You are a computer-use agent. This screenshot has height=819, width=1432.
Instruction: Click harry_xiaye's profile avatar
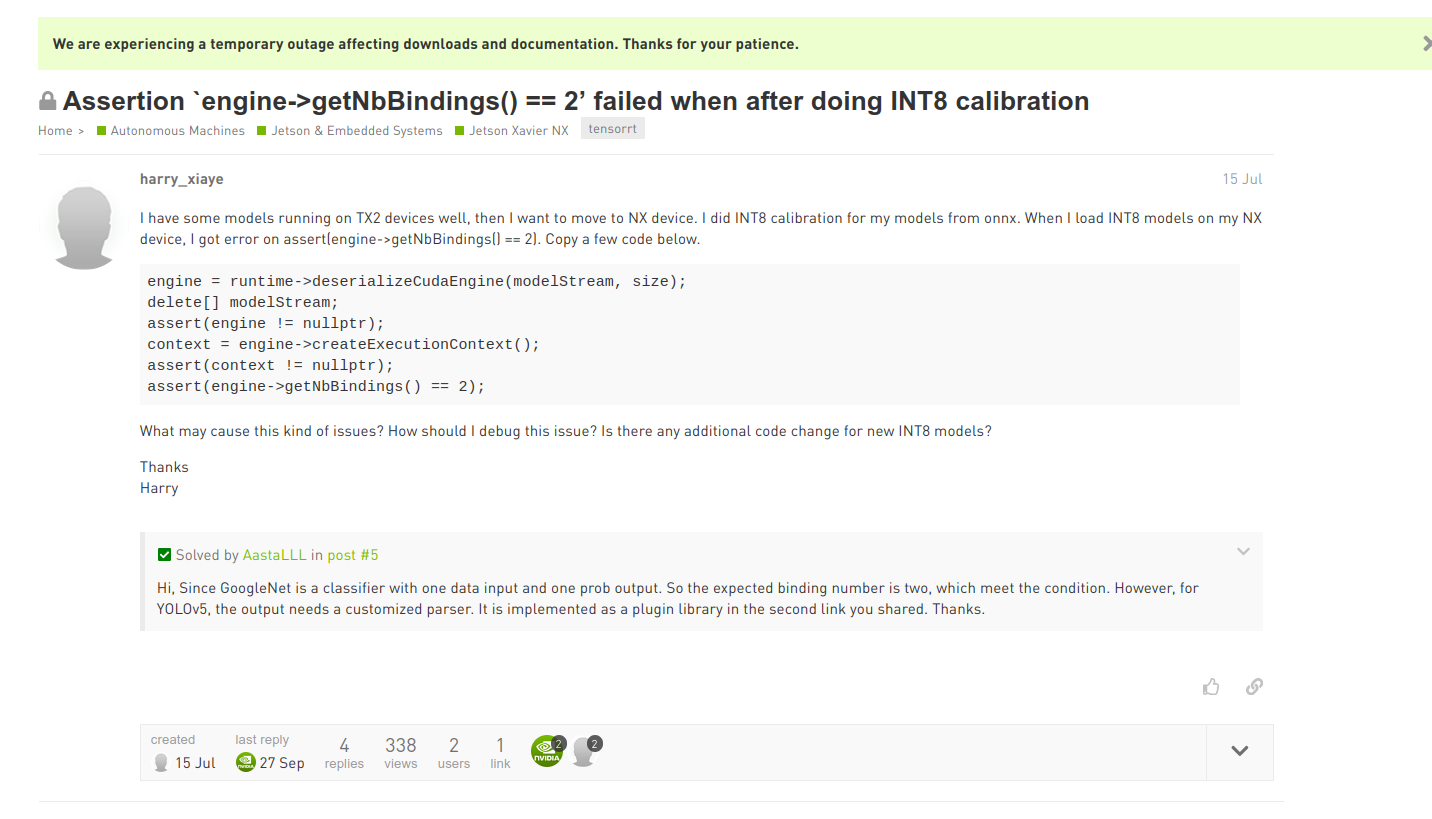[x=84, y=227]
